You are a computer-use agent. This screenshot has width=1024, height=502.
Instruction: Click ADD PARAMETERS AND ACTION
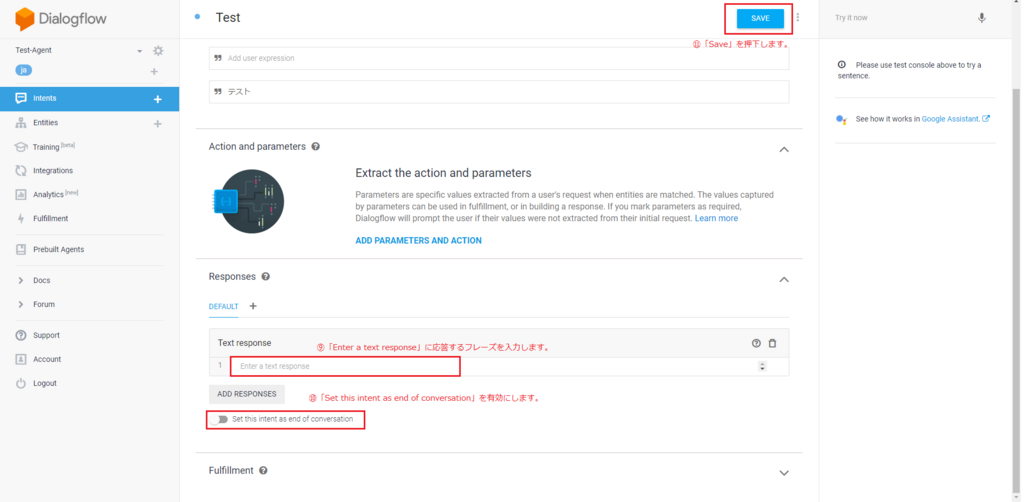pyautogui.click(x=419, y=240)
